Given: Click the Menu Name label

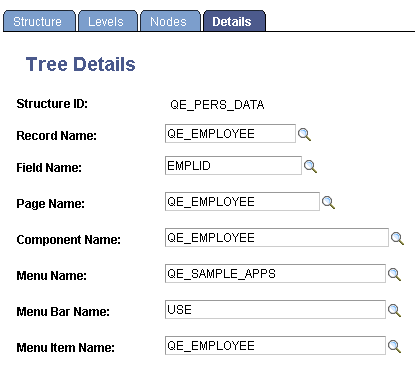Looking at the screenshot, I should (51, 276).
